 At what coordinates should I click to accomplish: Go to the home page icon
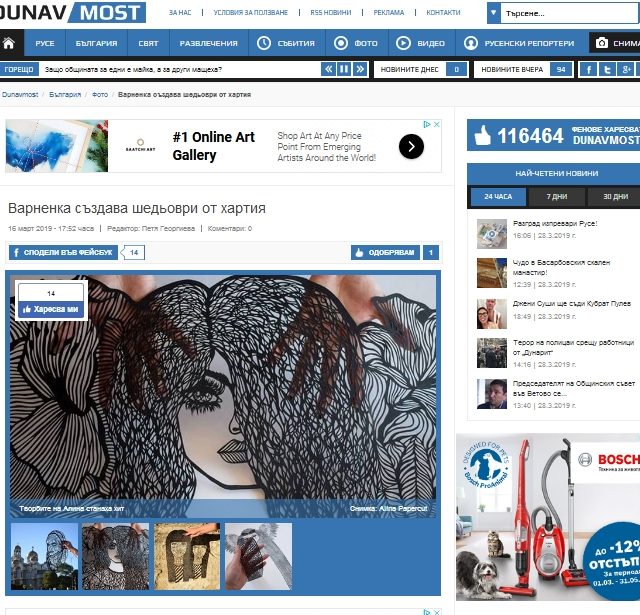[9, 43]
